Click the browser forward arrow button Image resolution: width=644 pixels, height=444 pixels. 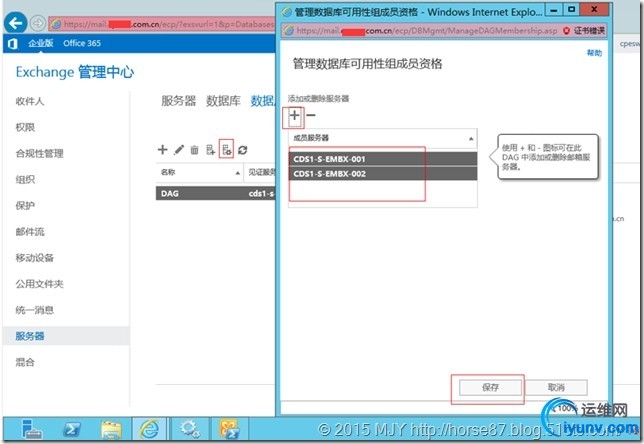(38, 23)
